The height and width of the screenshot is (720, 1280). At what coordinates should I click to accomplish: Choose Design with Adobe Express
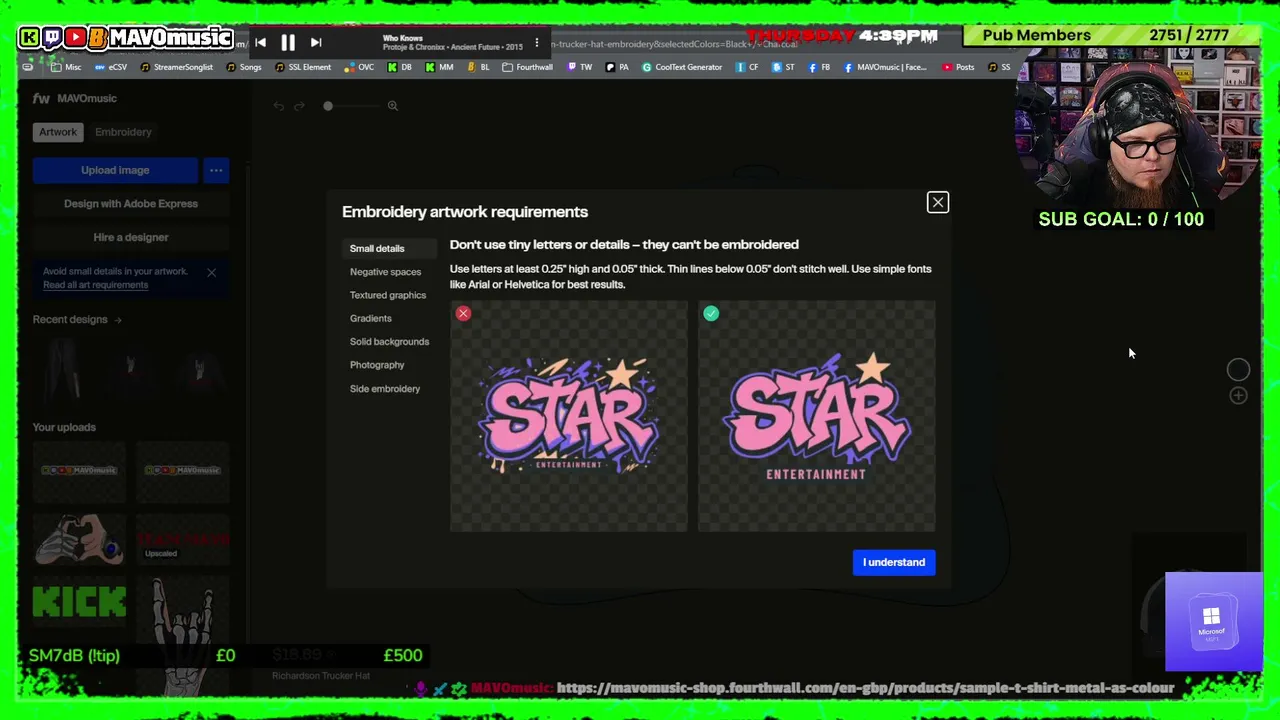click(x=131, y=204)
